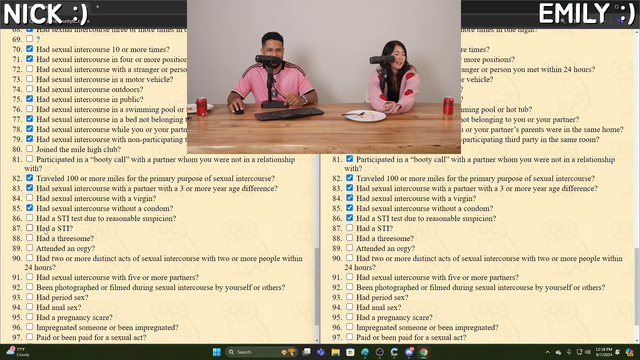This screenshot has height=360, width=640.
Task: Click the taskbar Search box
Action: click(261, 352)
